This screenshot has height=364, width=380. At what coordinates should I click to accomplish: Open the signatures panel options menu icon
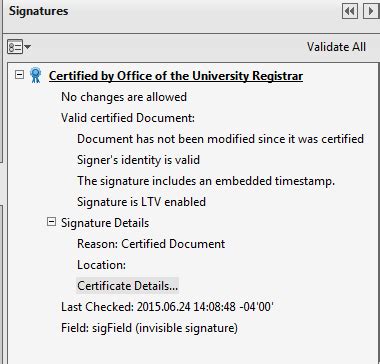pos(15,47)
